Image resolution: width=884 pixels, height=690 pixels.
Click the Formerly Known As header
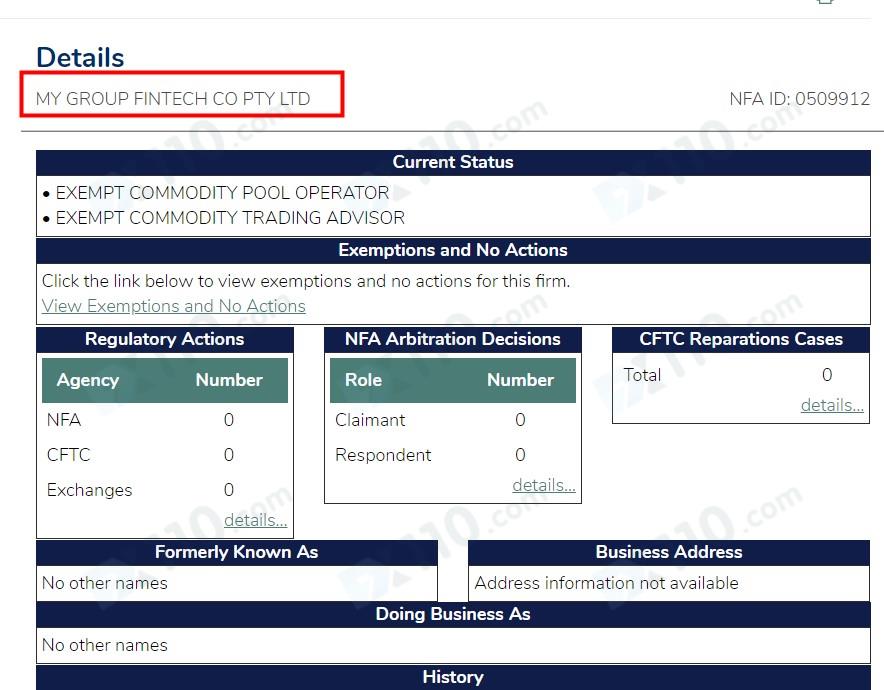coord(237,552)
